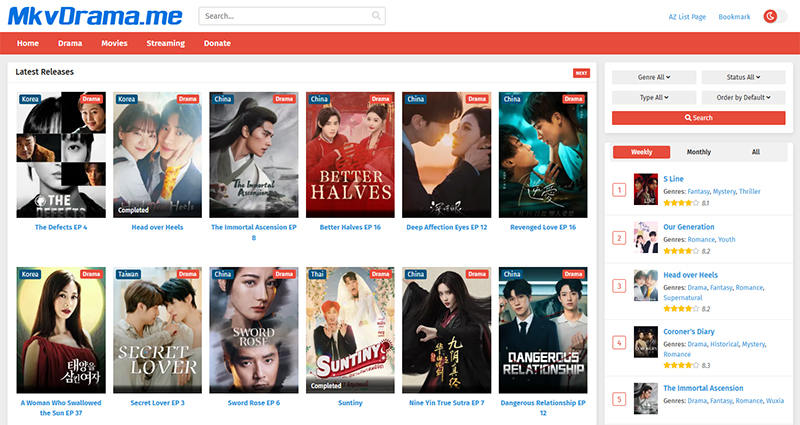Open the Suntiny poster
The image size is (800, 425).
[x=350, y=330]
